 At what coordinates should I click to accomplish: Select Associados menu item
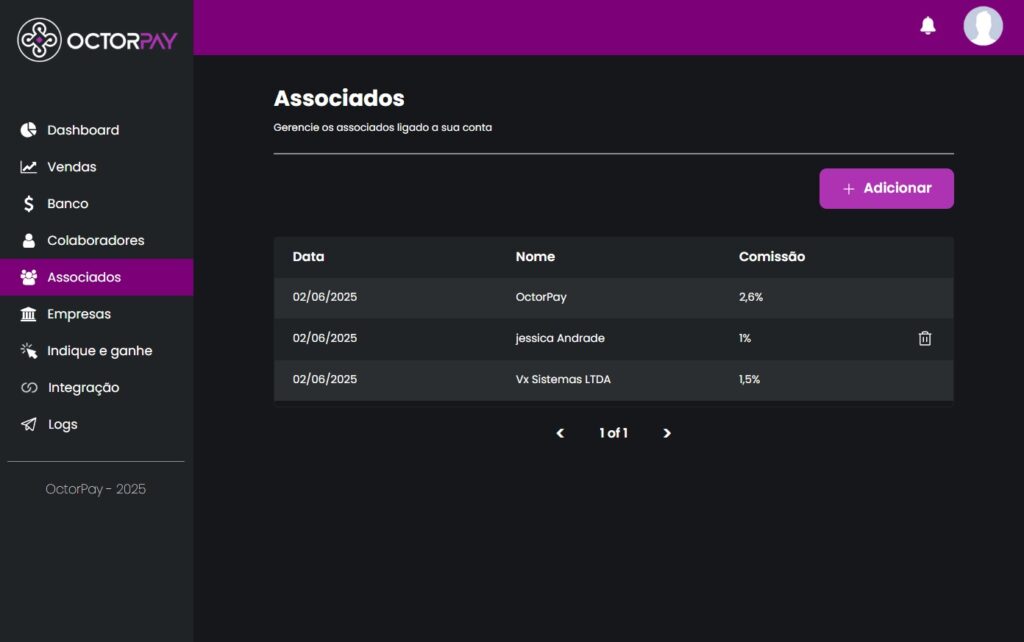point(97,277)
